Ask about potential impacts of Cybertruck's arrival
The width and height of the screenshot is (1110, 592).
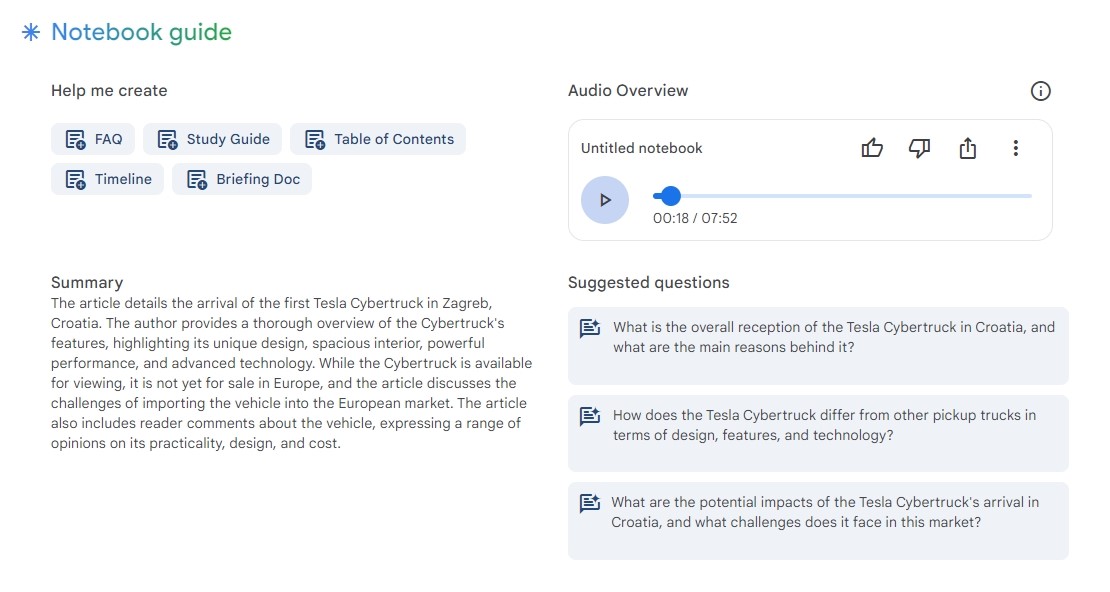coord(818,521)
